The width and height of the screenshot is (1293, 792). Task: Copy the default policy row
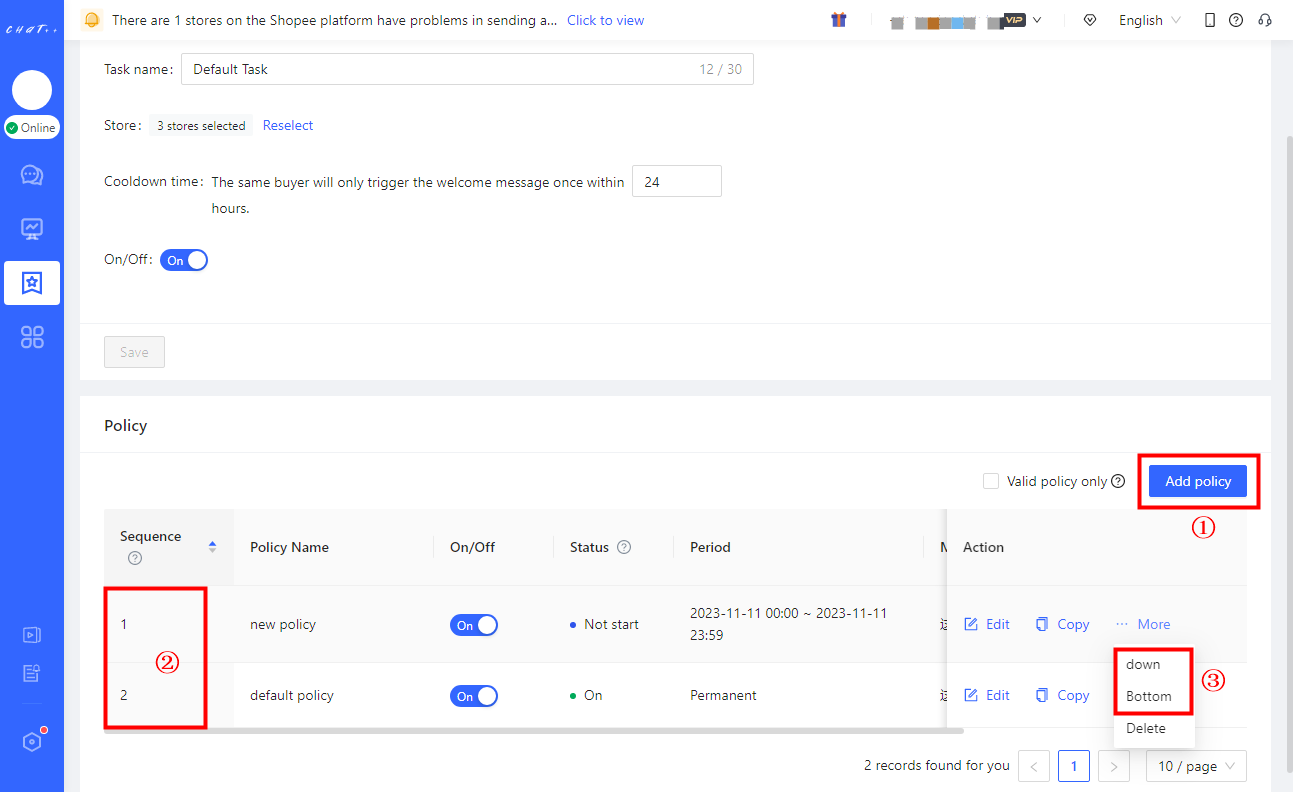point(1062,695)
